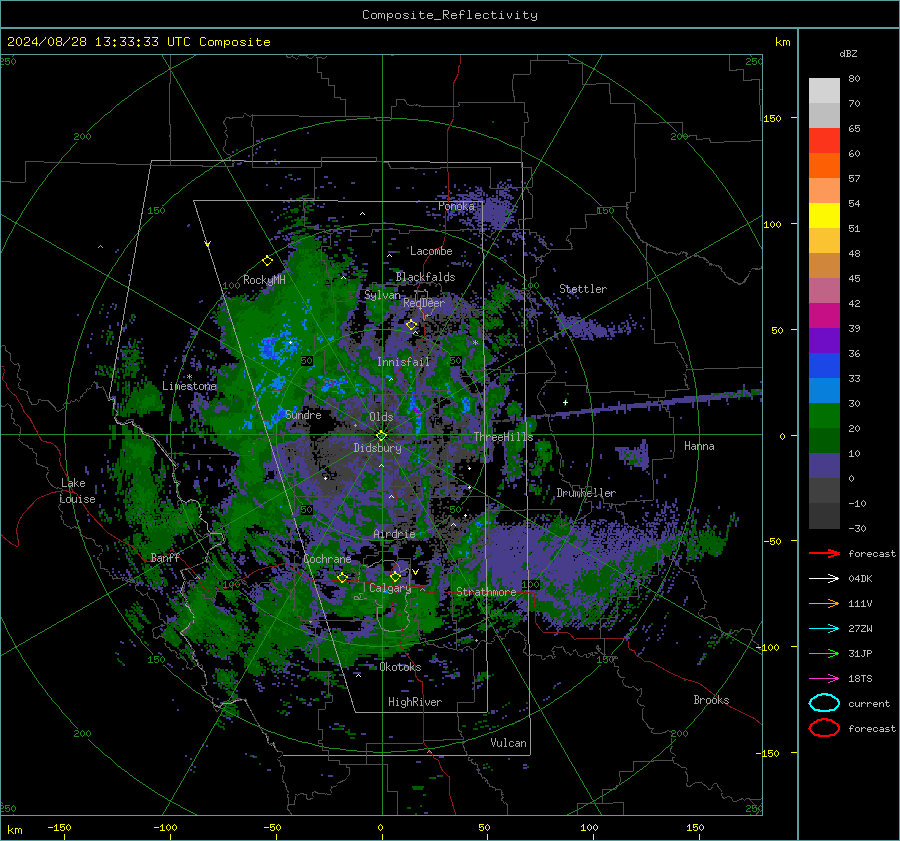This screenshot has width=900, height=841.
Task: Click the Blackfalds town label
Action: 425,277
